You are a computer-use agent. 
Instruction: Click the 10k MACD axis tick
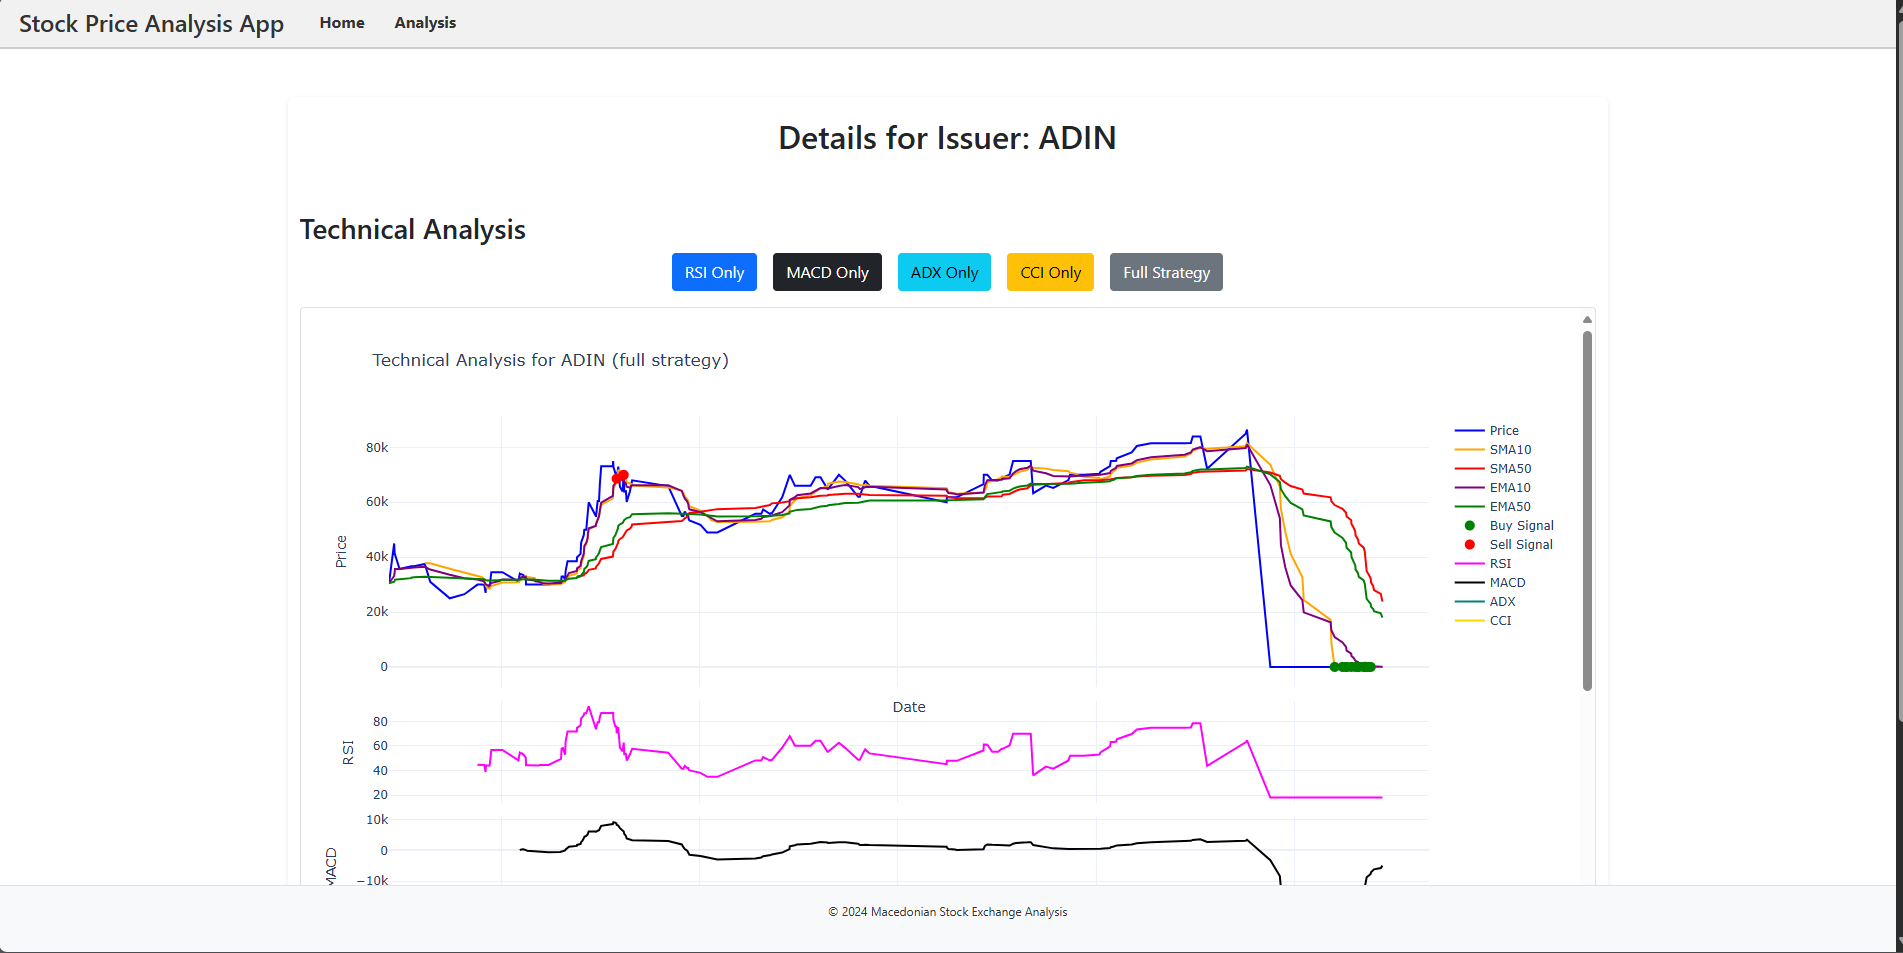(x=377, y=820)
